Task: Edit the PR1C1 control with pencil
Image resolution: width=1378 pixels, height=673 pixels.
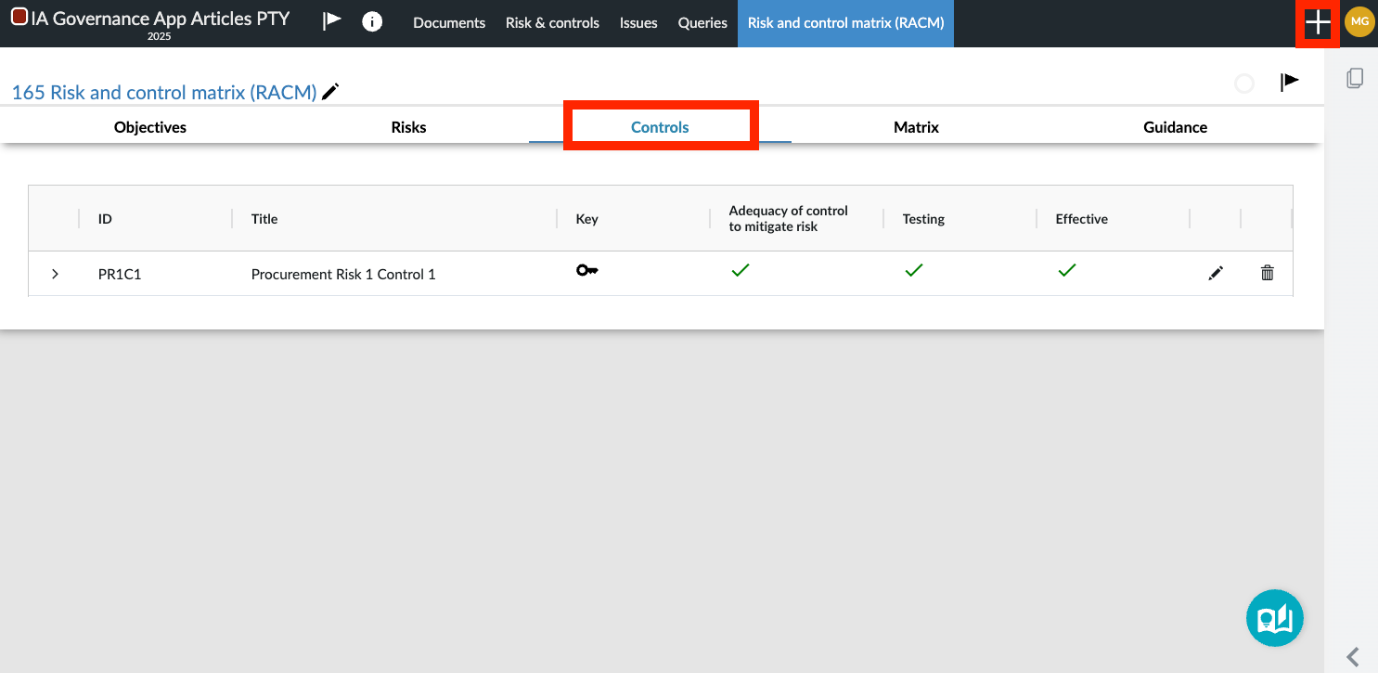Action: (1216, 273)
